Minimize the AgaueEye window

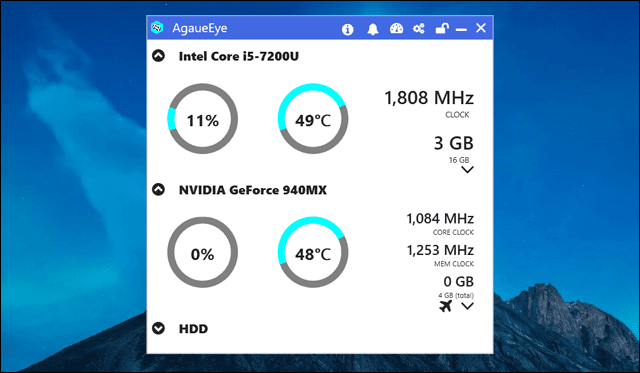461,29
